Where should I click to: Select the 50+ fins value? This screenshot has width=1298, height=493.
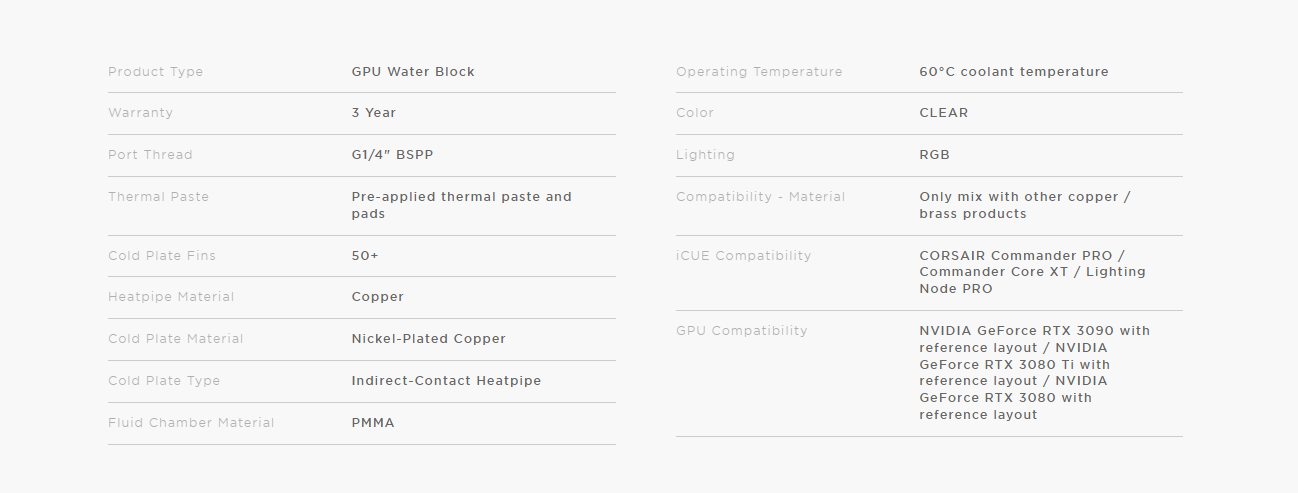tap(365, 256)
